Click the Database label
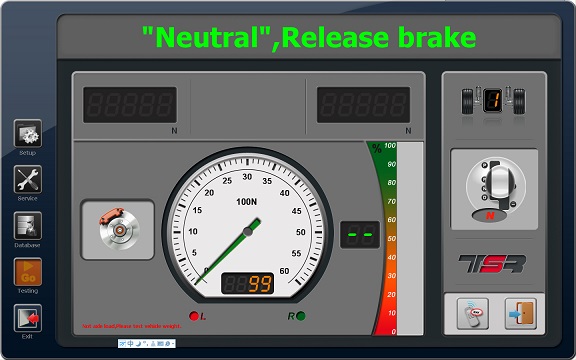This screenshot has height=360, width=576. (28, 245)
